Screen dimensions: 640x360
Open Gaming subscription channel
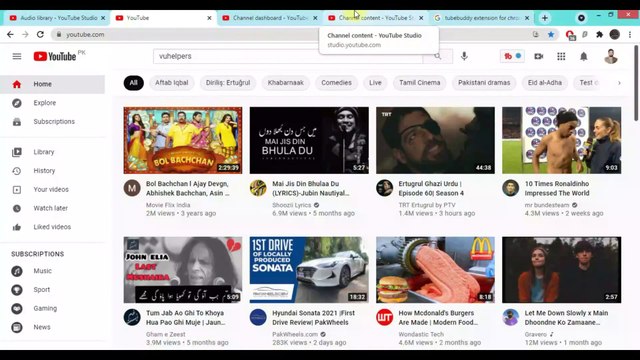click(x=52, y=309)
